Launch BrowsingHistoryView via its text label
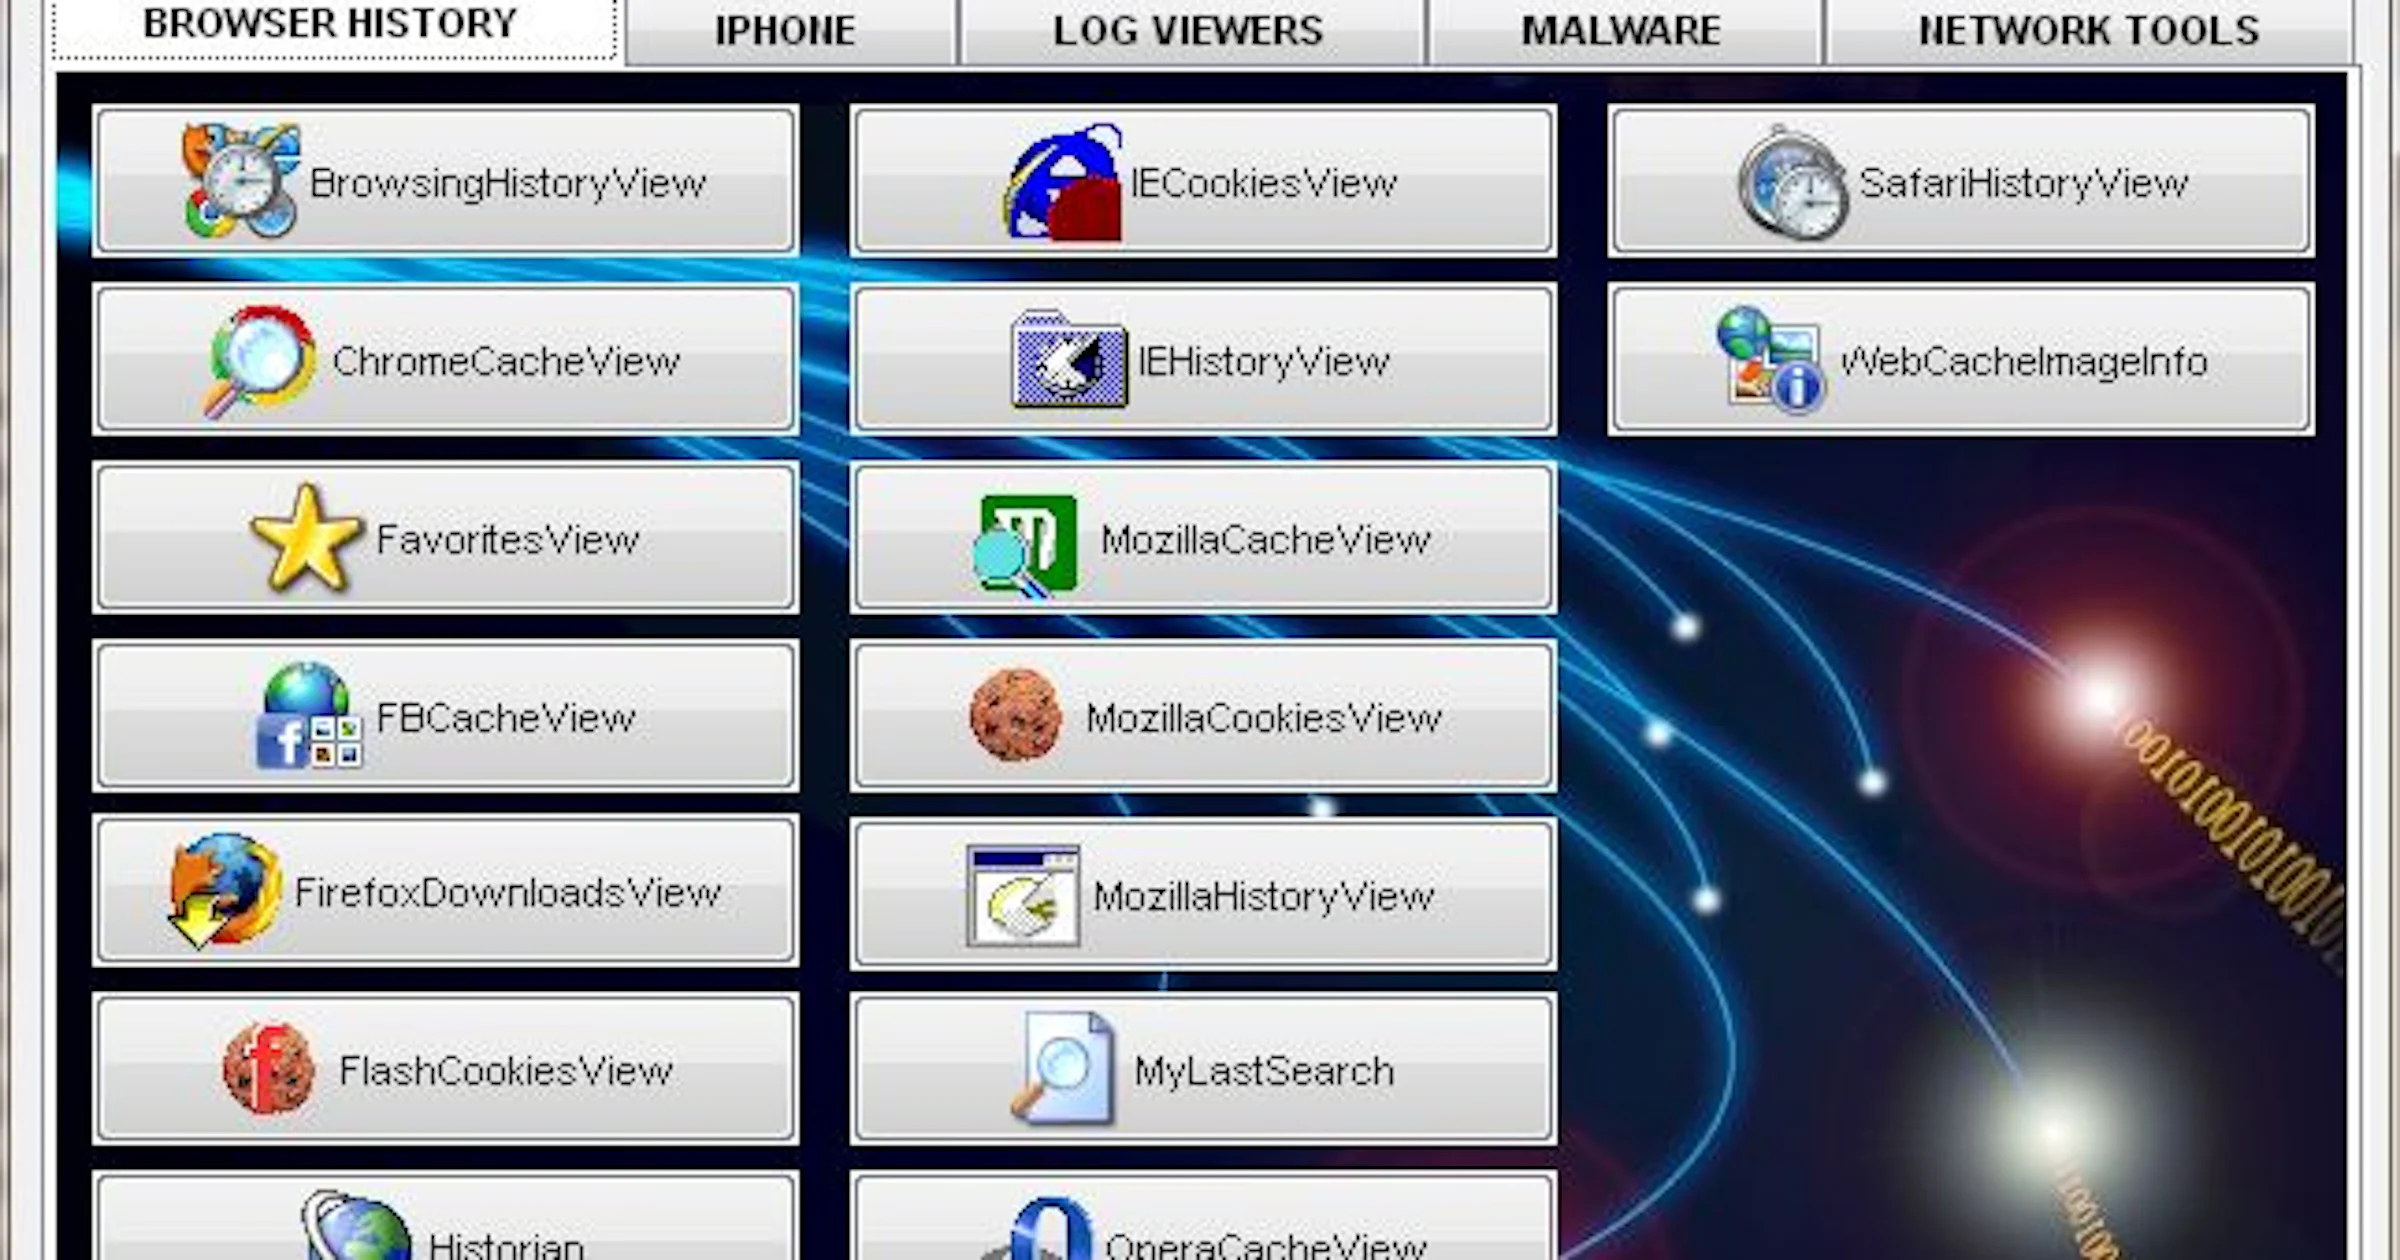 click(x=508, y=184)
